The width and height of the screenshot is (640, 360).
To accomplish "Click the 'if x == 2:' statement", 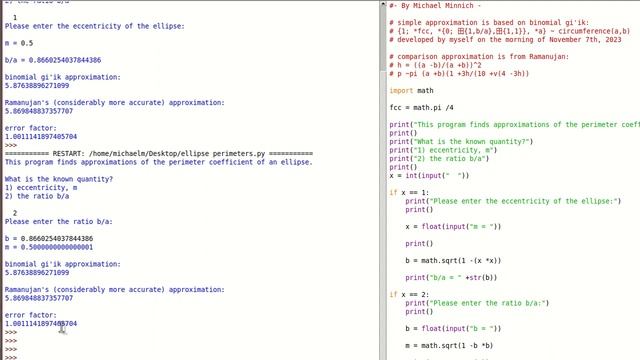I will (x=409, y=295).
